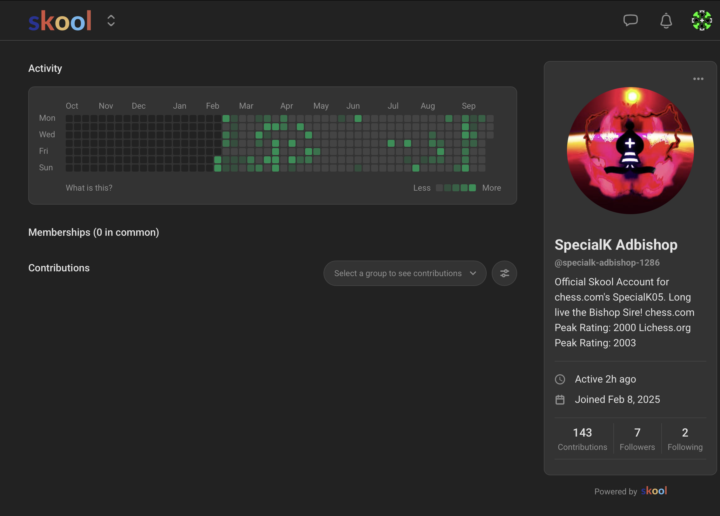
Task: Click the calendar icon beside Joined date
Action: 560,400
